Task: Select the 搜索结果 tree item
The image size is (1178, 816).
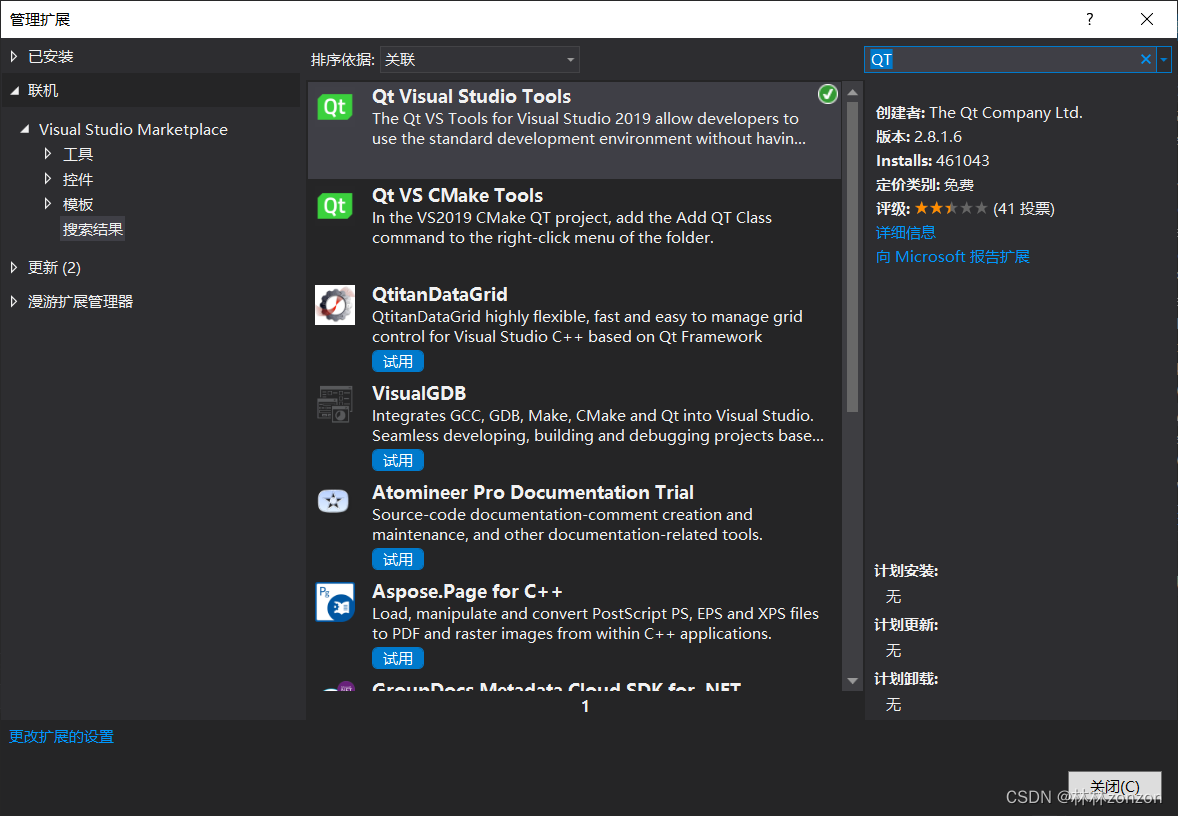Action: pyautogui.click(x=92, y=229)
